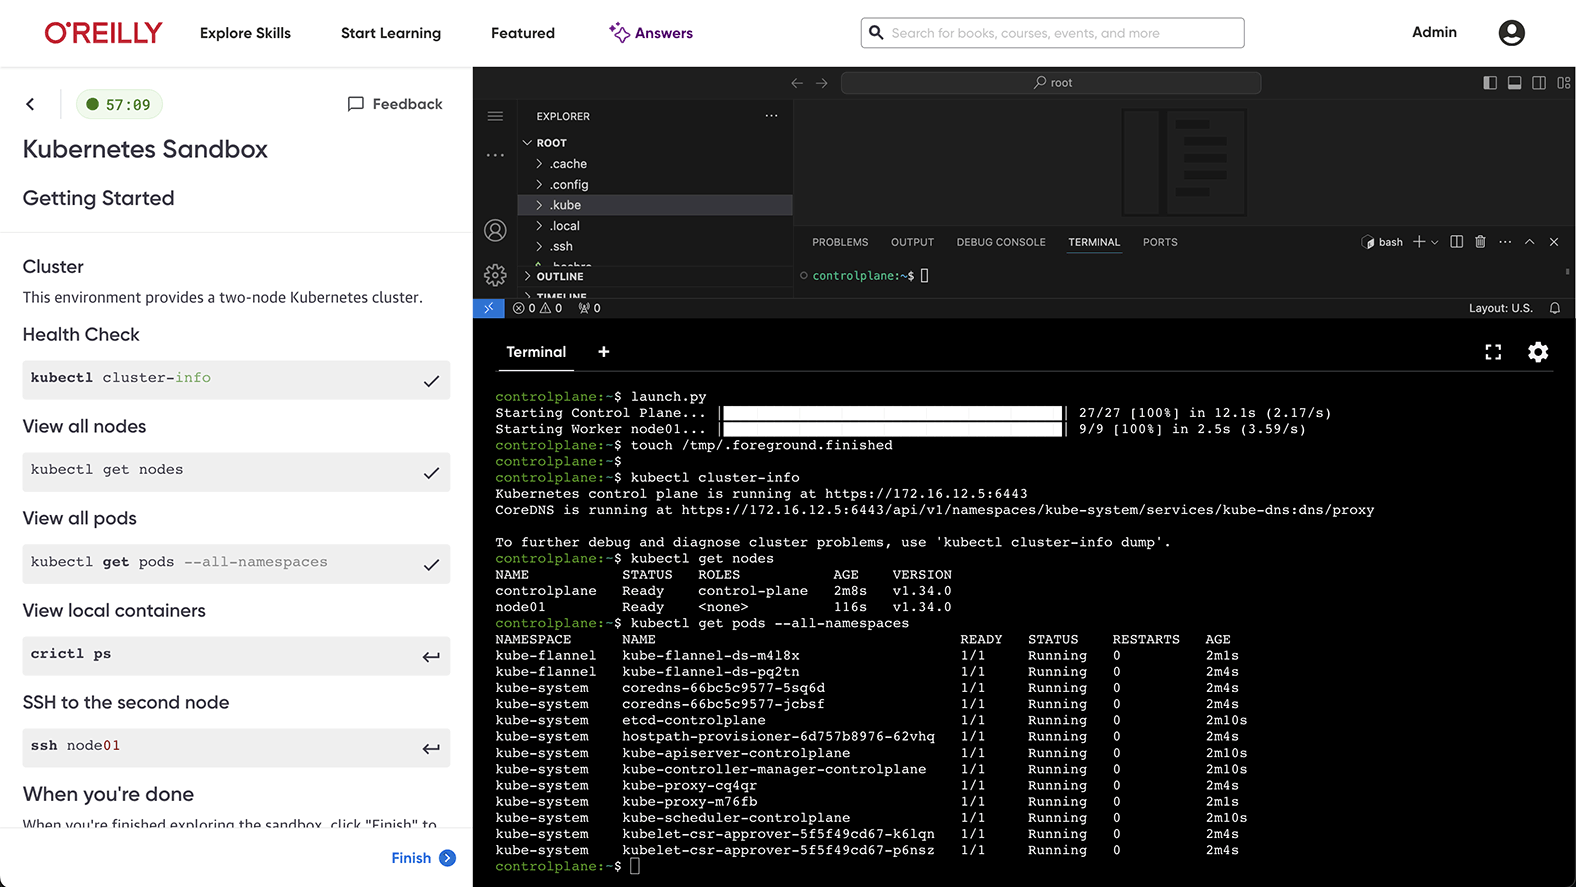The height and width of the screenshot is (887, 1576).
Task: Open the Featured menu
Action: 523,33
